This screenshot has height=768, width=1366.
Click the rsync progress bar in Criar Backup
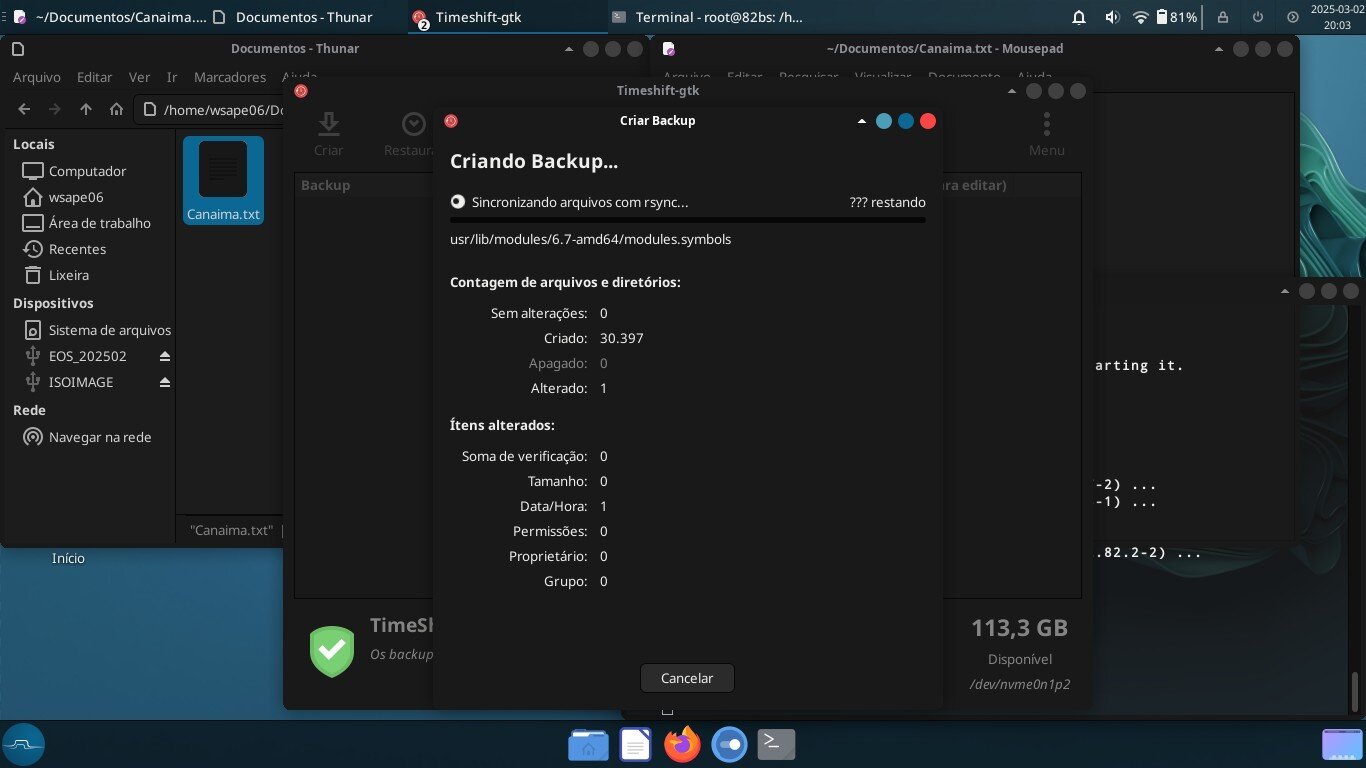coord(688,220)
